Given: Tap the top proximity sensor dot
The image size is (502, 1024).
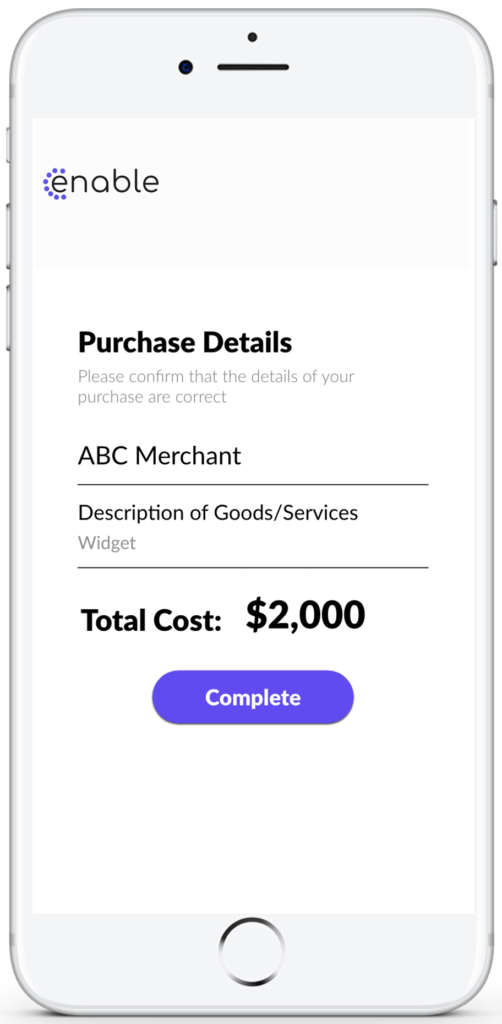Looking at the screenshot, I should pyautogui.click(x=253, y=37).
